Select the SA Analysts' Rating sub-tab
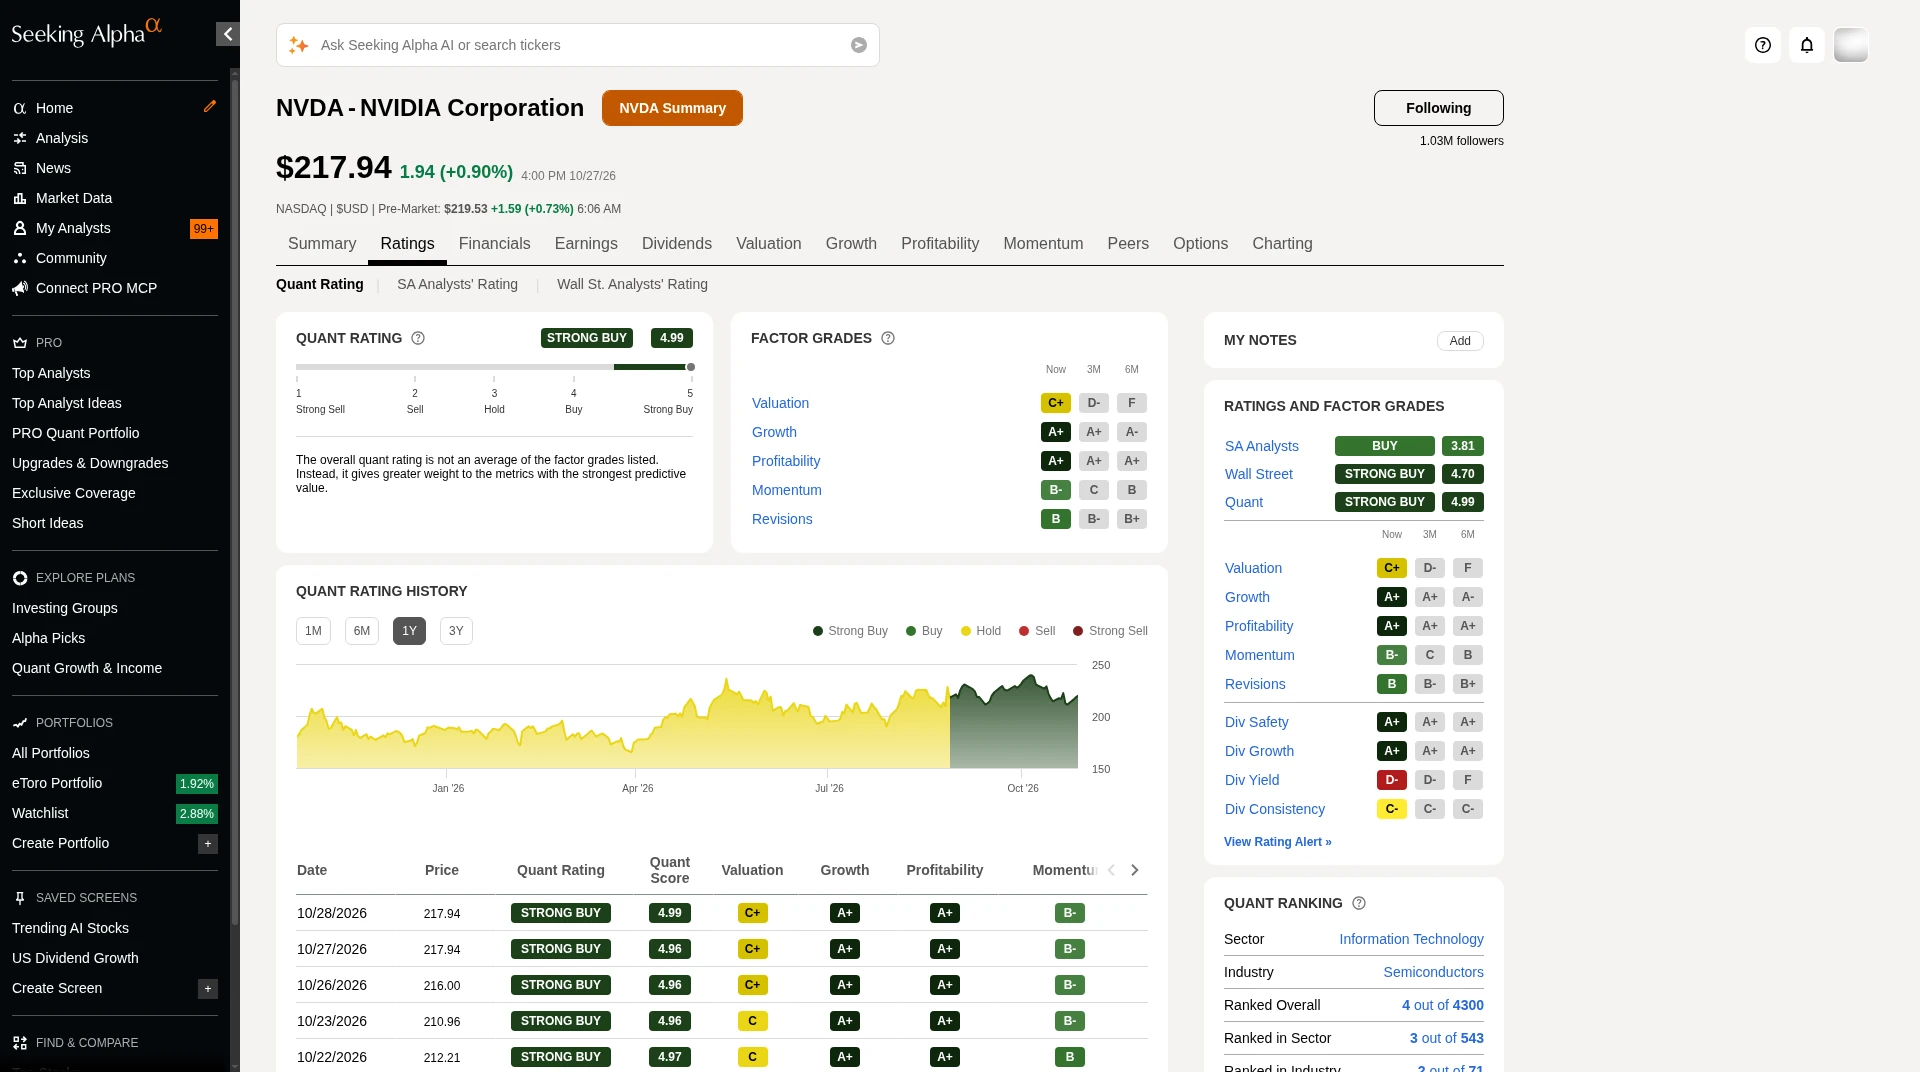 pyautogui.click(x=457, y=284)
